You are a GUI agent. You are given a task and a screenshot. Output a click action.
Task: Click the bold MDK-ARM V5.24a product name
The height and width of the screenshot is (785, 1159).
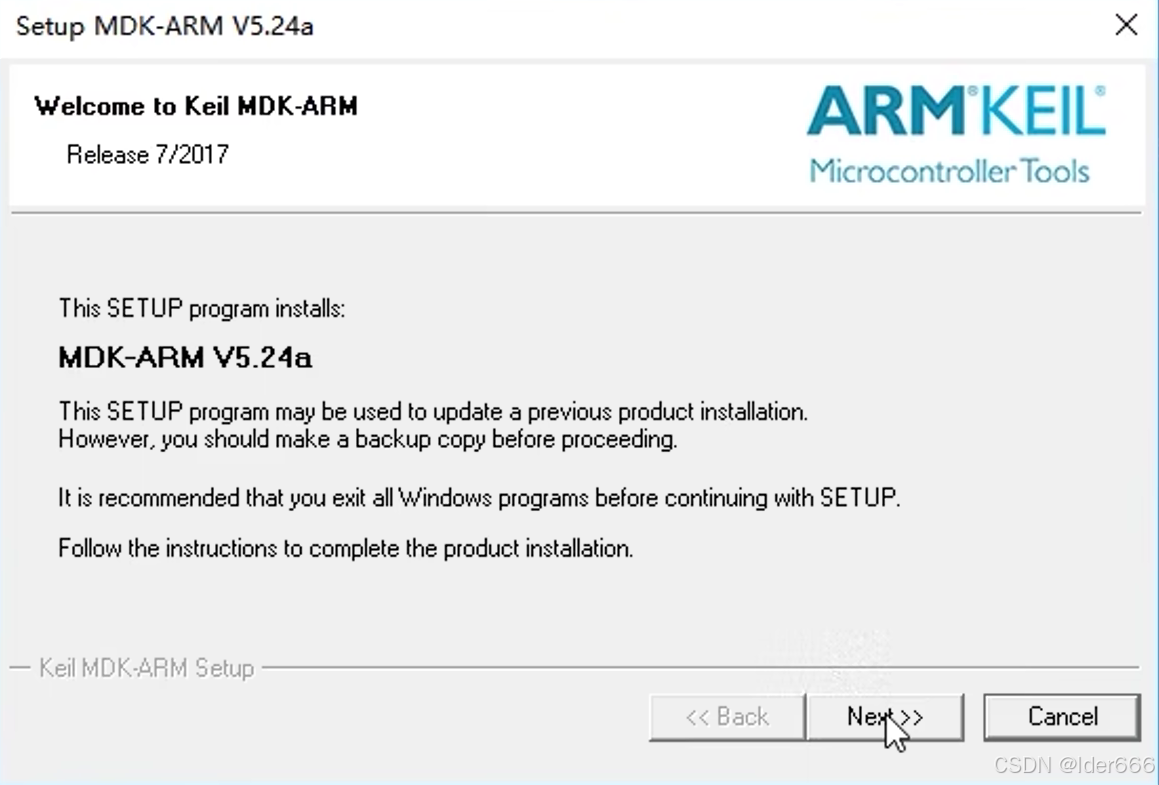point(185,358)
